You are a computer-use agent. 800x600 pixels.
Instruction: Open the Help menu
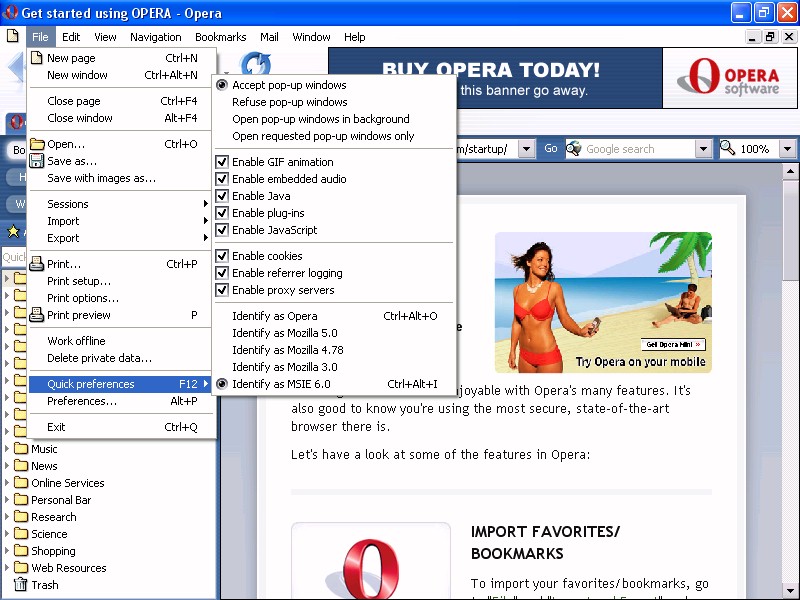(x=354, y=37)
